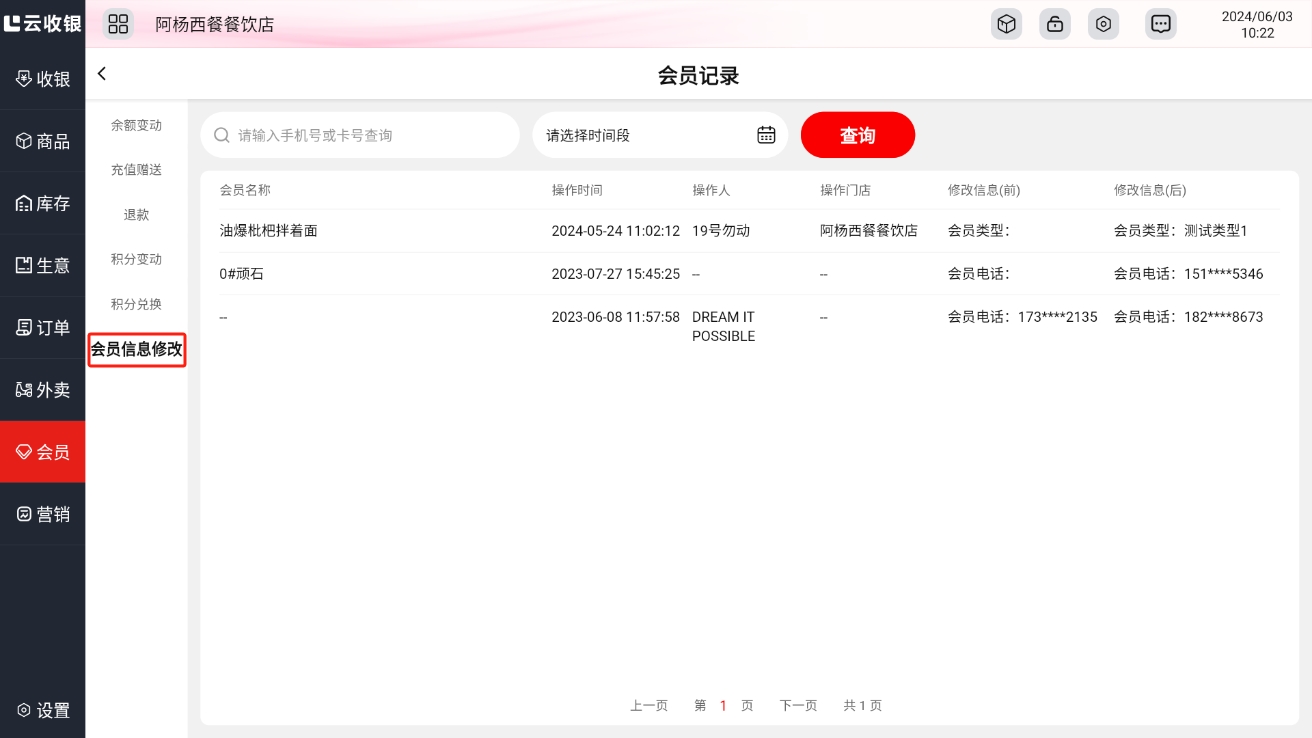Go back using the left arrow icon
This screenshot has width=1312, height=738.
102,74
